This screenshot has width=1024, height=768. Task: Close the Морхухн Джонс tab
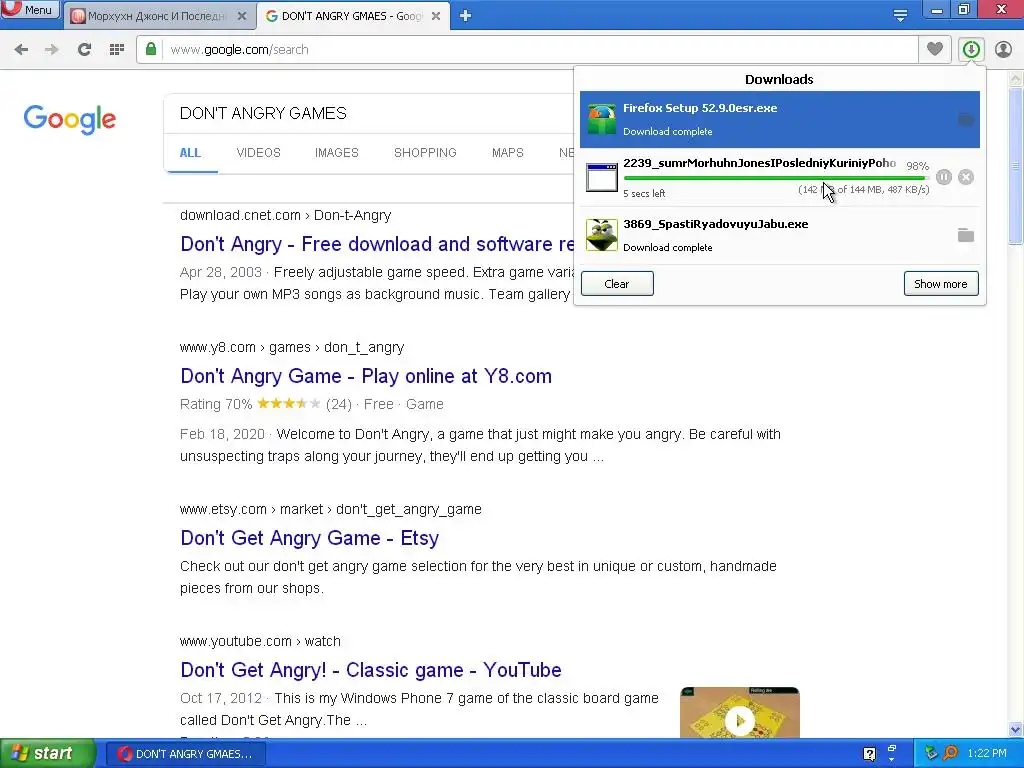click(x=242, y=16)
